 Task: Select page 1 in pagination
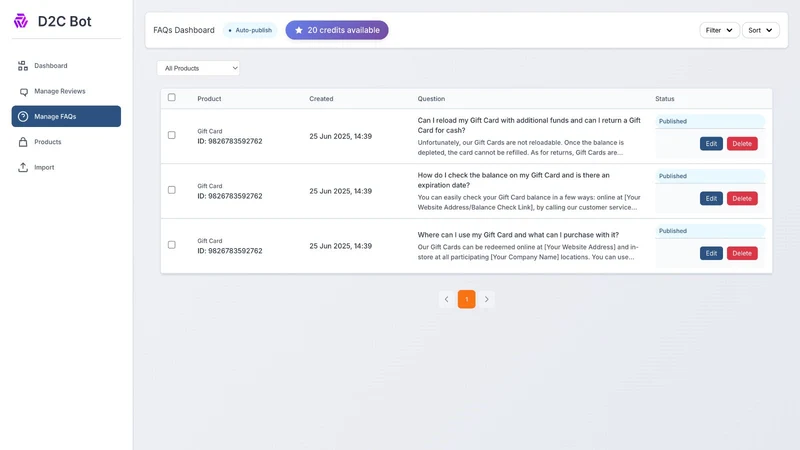click(466, 299)
